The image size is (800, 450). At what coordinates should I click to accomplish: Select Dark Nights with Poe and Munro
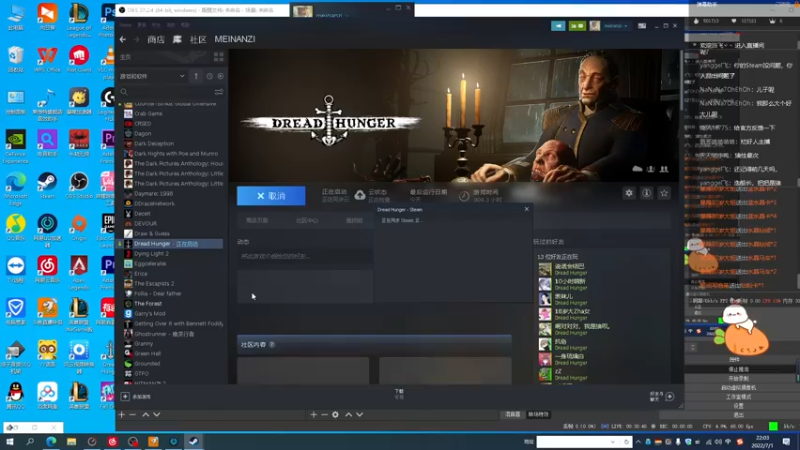pyautogui.click(x=176, y=154)
